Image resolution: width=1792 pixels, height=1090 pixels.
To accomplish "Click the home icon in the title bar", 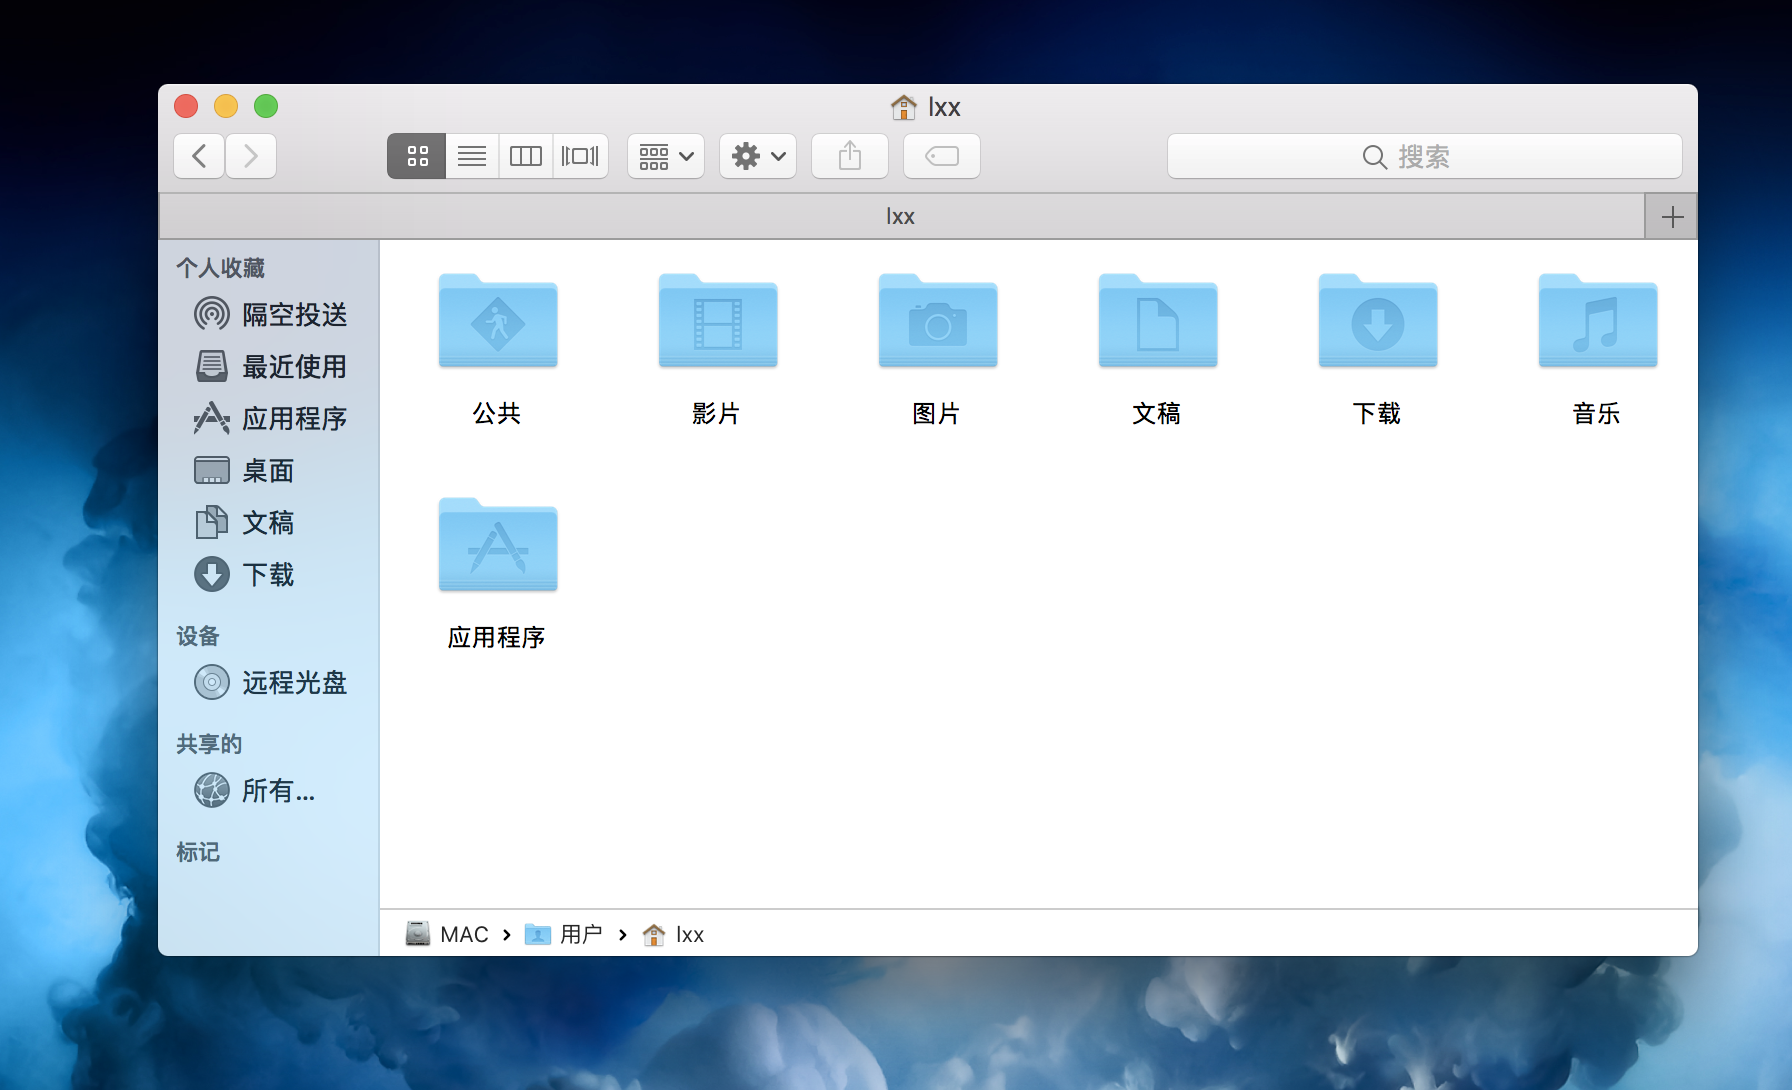I will [904, 107].
